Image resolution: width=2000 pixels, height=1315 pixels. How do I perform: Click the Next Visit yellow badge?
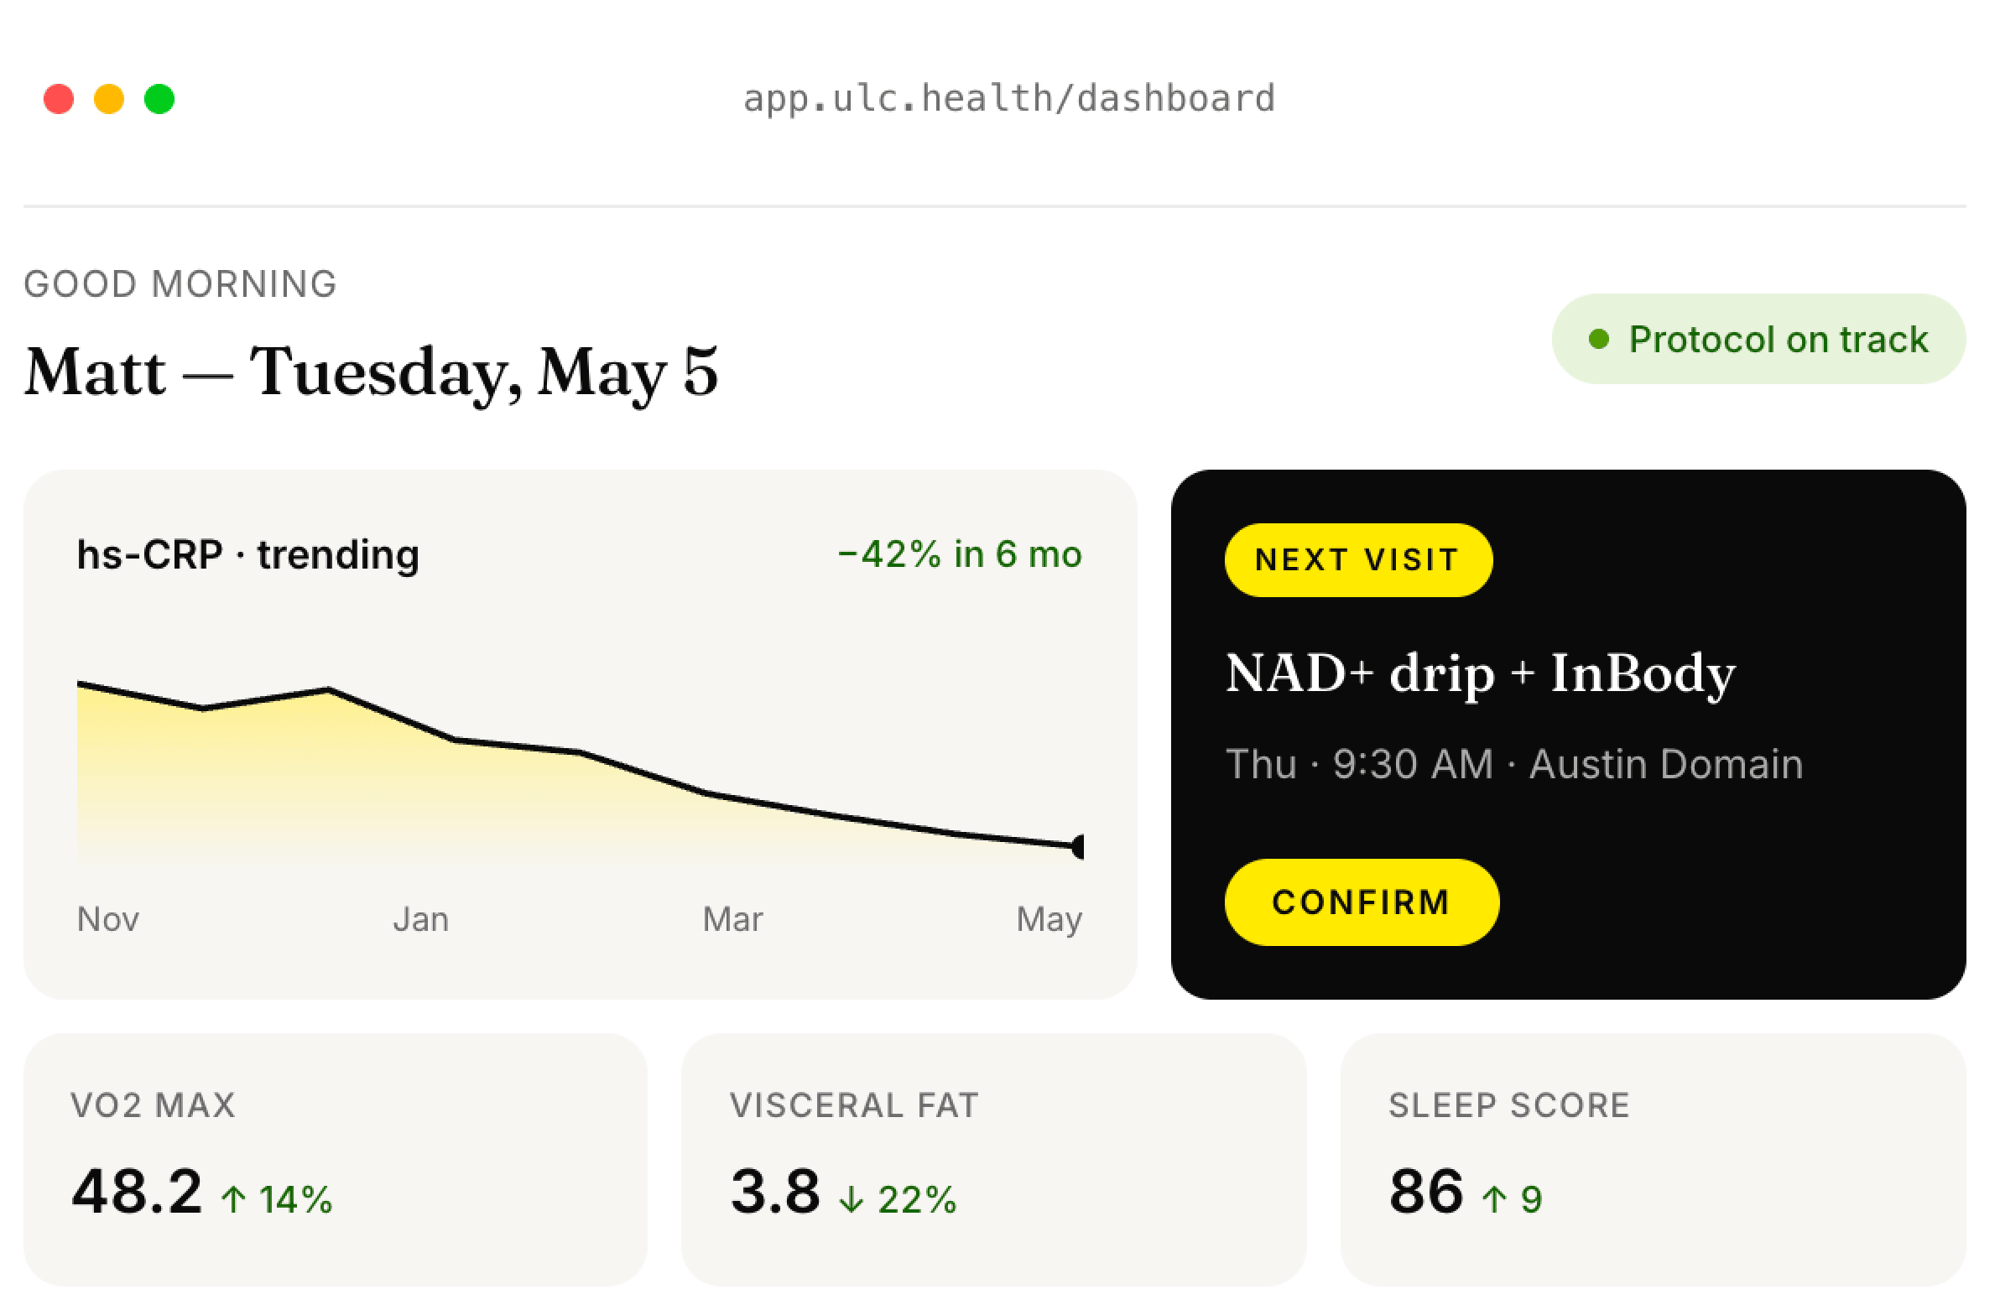coord(1358,560)
